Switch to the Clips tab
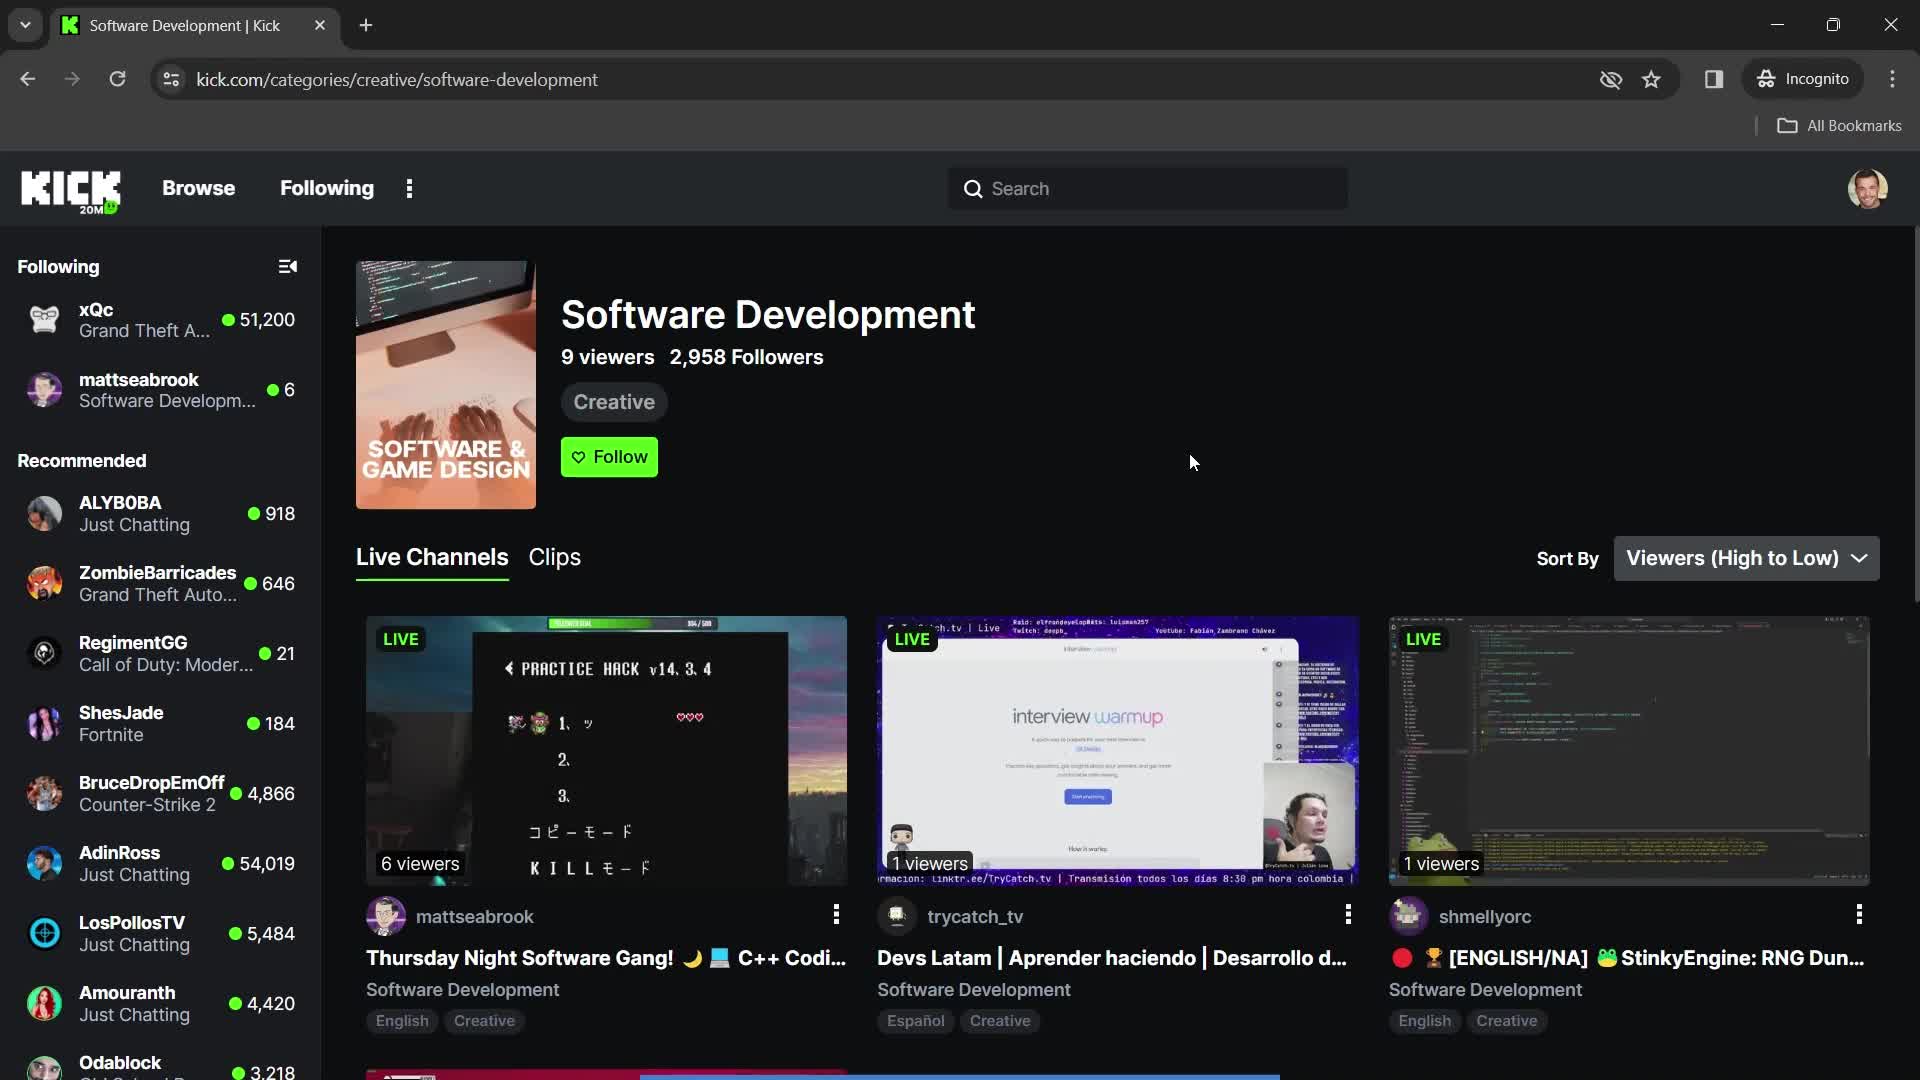 tap(553, 555)
